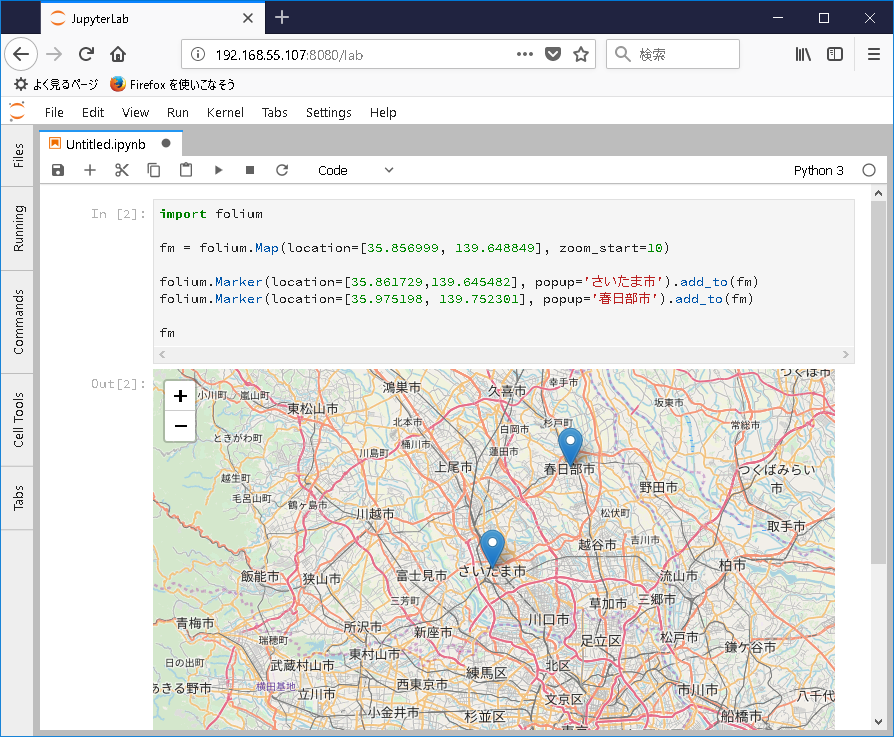This screenshot has height=737, width=894.
Task: Copy the selected cell
Action: pyautogui.click(x=153, y=170)
